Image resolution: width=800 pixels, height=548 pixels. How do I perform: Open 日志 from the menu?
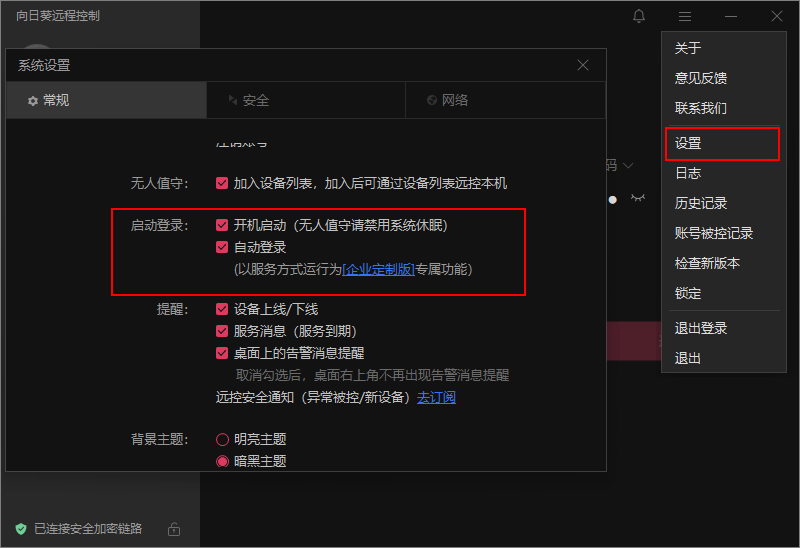tap(723, 173)
